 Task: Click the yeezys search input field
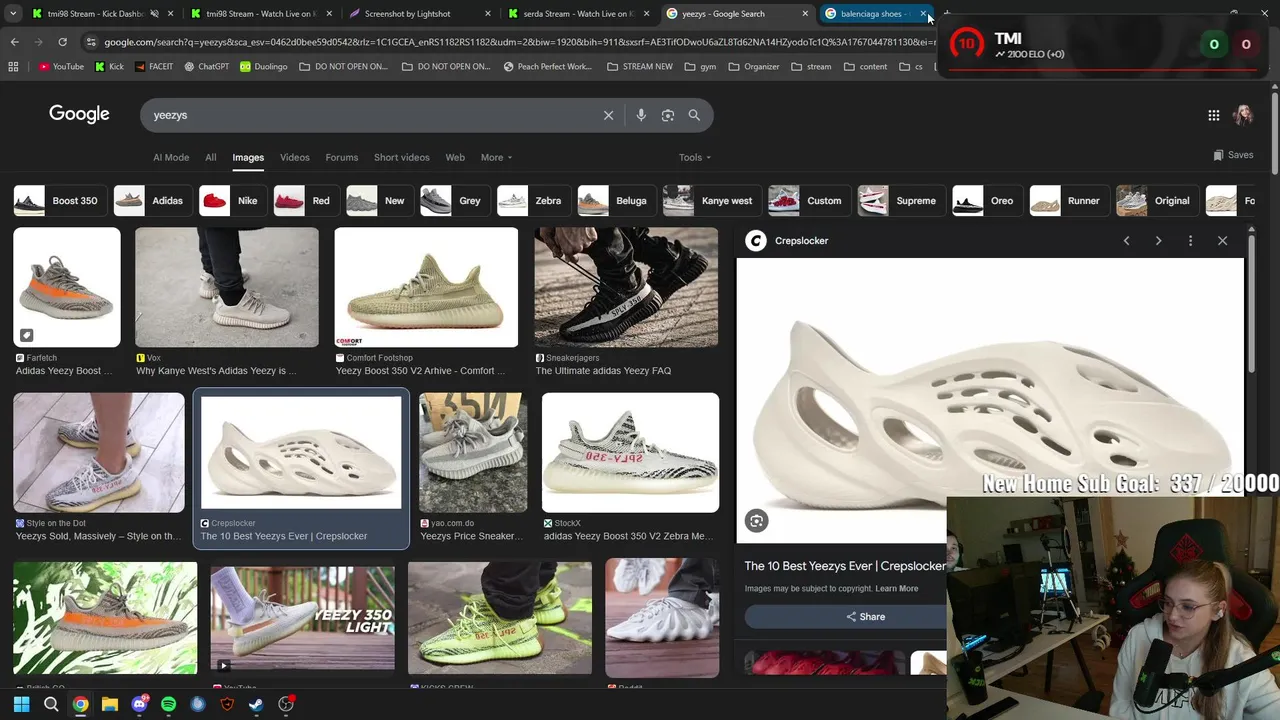click(x=370, y=115)
